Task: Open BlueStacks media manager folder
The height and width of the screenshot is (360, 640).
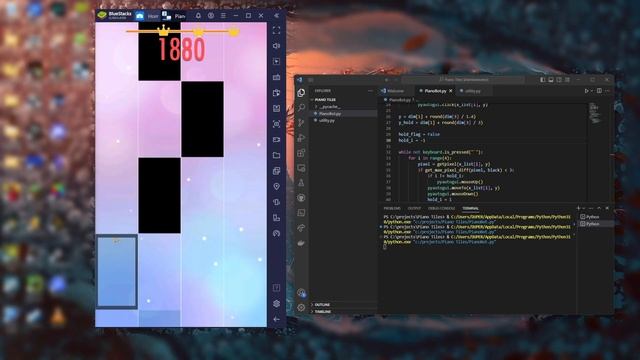Action: [276, 155]
